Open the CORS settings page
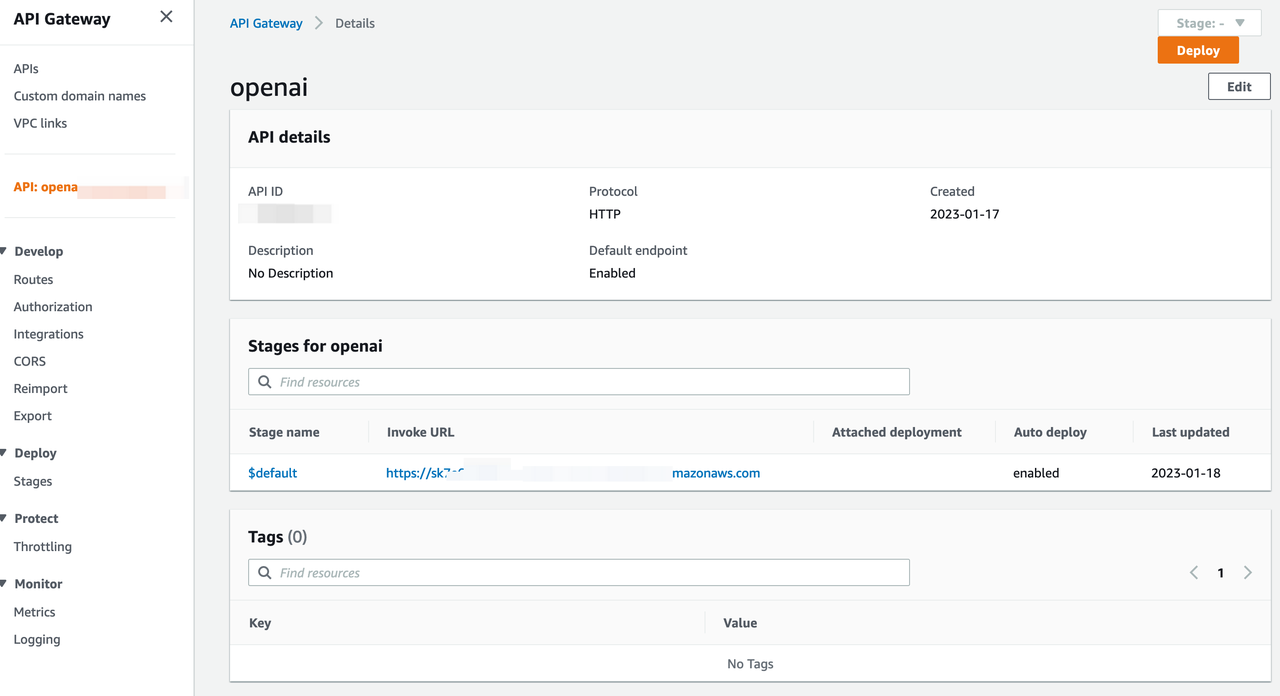The height and width of the screenshot is (696, 1280). click(x=30, y=362)
